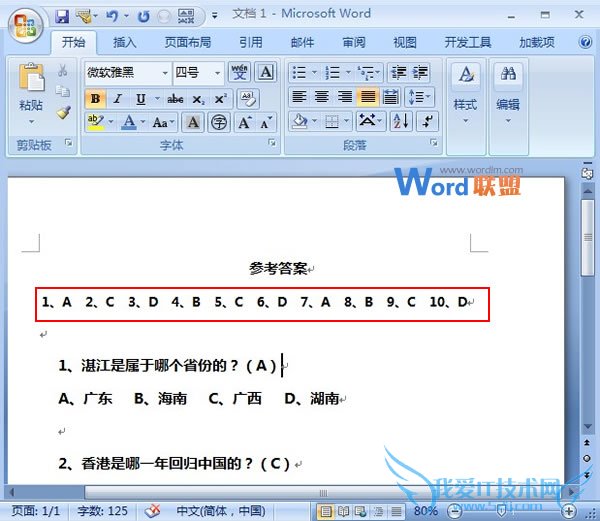Switch to web layout view
Screen dimensions: 600x521
click(361, 511)
